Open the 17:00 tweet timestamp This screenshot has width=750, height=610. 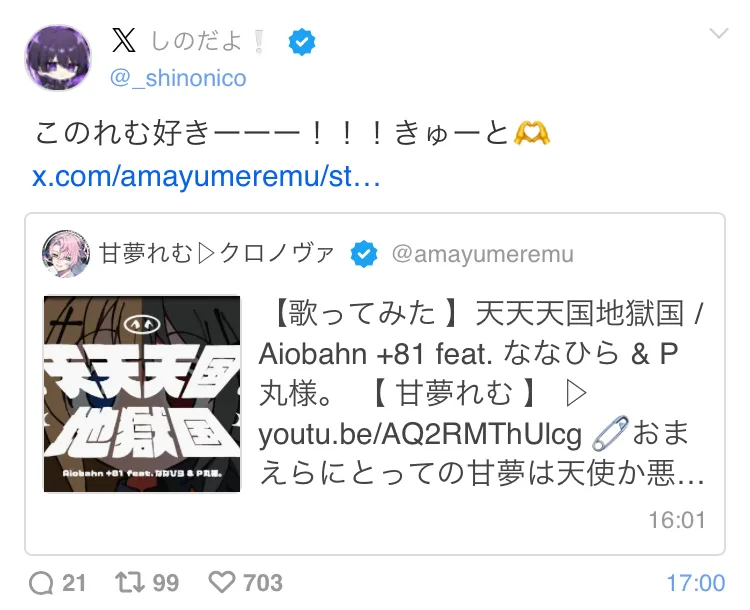pos(696,583)
